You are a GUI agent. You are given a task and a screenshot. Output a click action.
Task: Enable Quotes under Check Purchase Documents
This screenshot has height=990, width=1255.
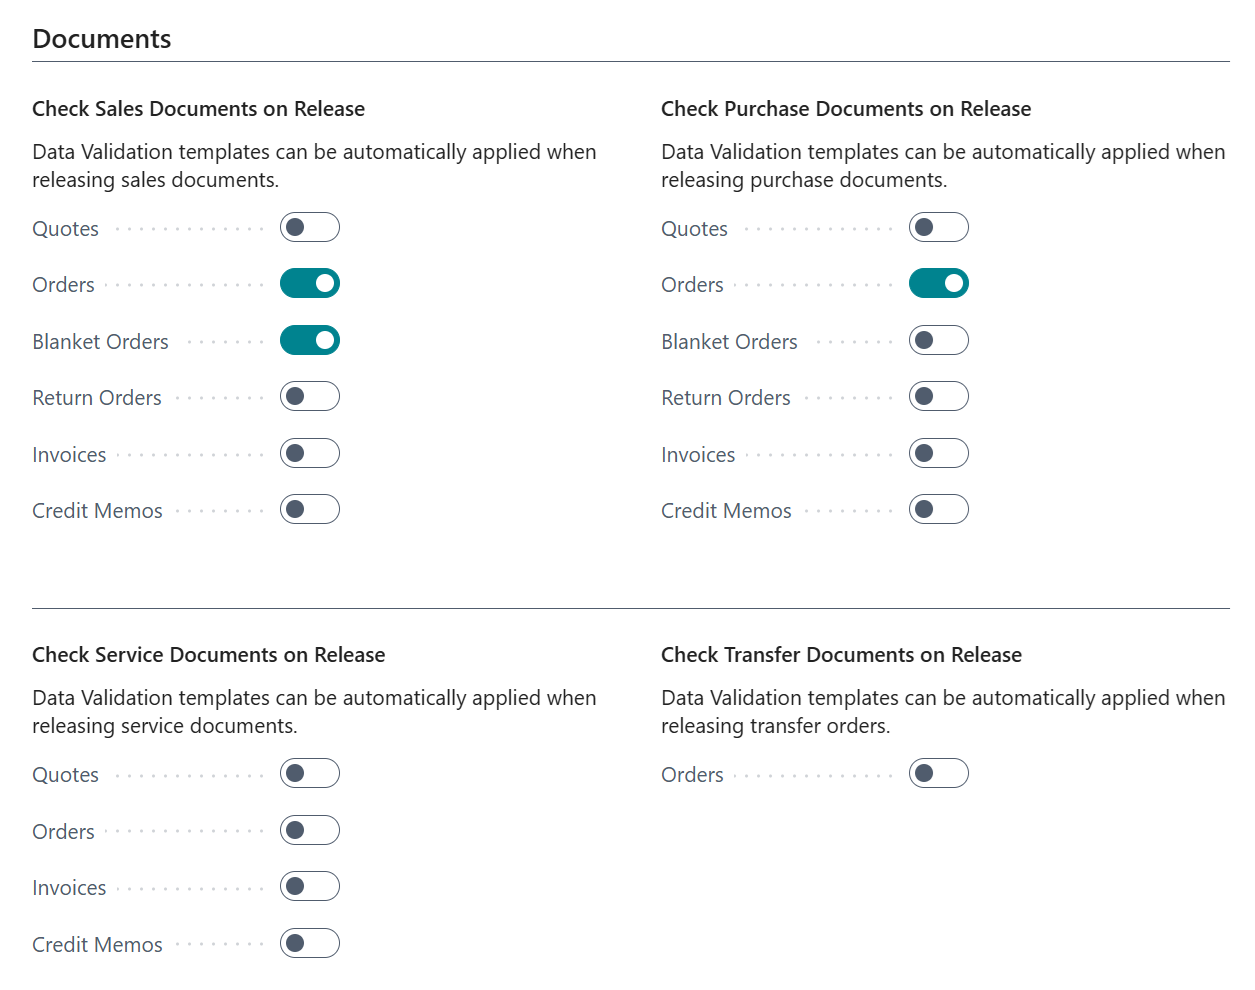(939, 227)
